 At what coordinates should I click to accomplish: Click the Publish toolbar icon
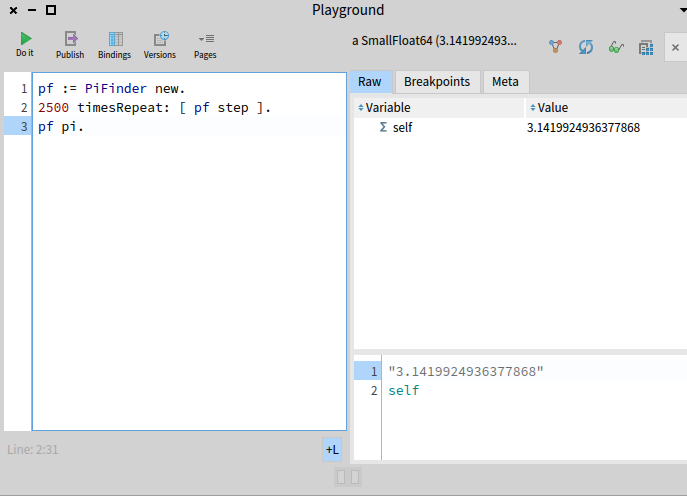[70, 45]
